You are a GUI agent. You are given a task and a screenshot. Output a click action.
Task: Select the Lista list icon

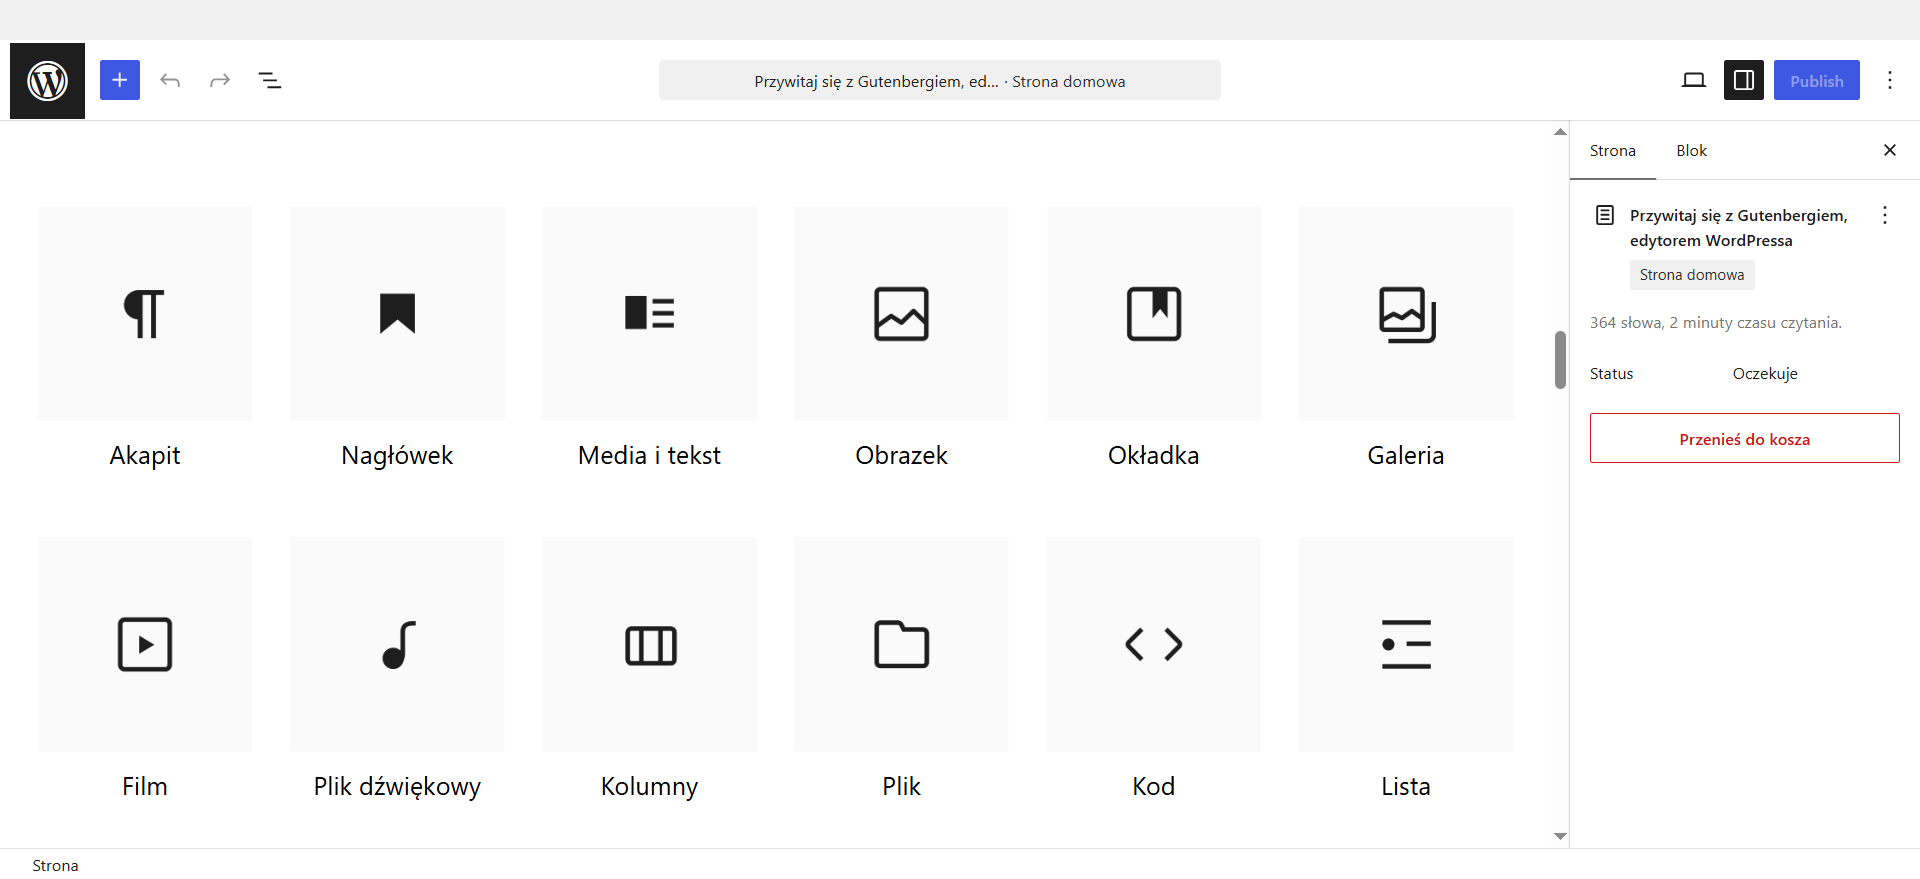click(1406, 645)
